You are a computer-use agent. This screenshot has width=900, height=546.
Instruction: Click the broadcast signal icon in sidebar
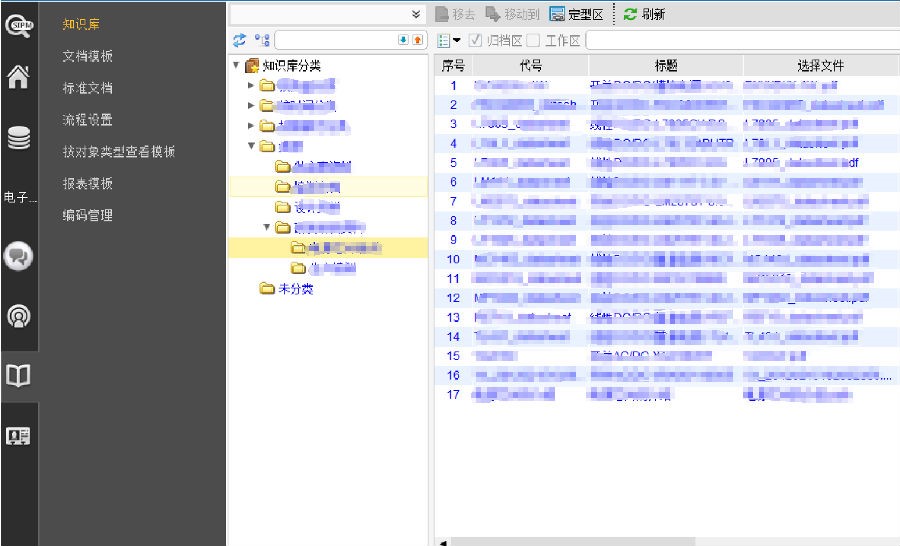(19, 316)
